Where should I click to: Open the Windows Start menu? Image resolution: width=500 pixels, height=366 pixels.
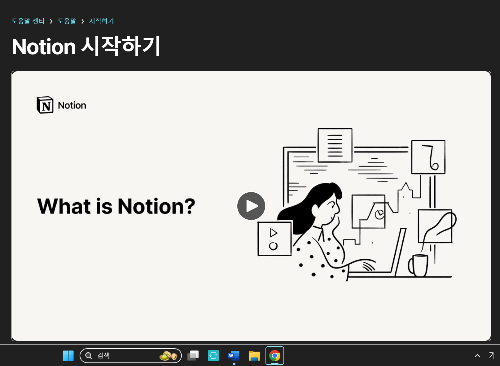68,356
